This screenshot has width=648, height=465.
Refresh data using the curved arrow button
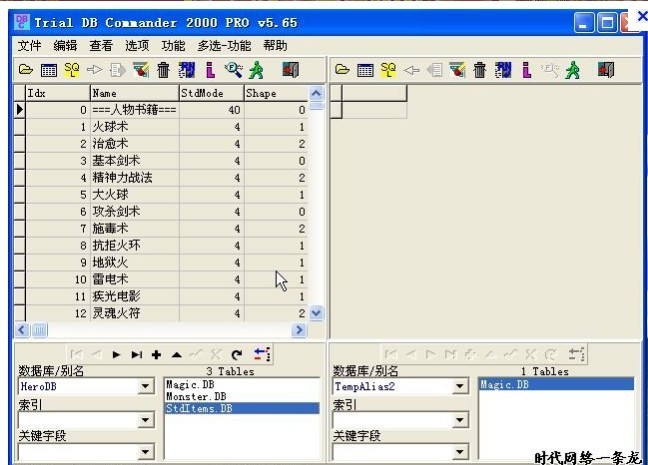[237, 355]
